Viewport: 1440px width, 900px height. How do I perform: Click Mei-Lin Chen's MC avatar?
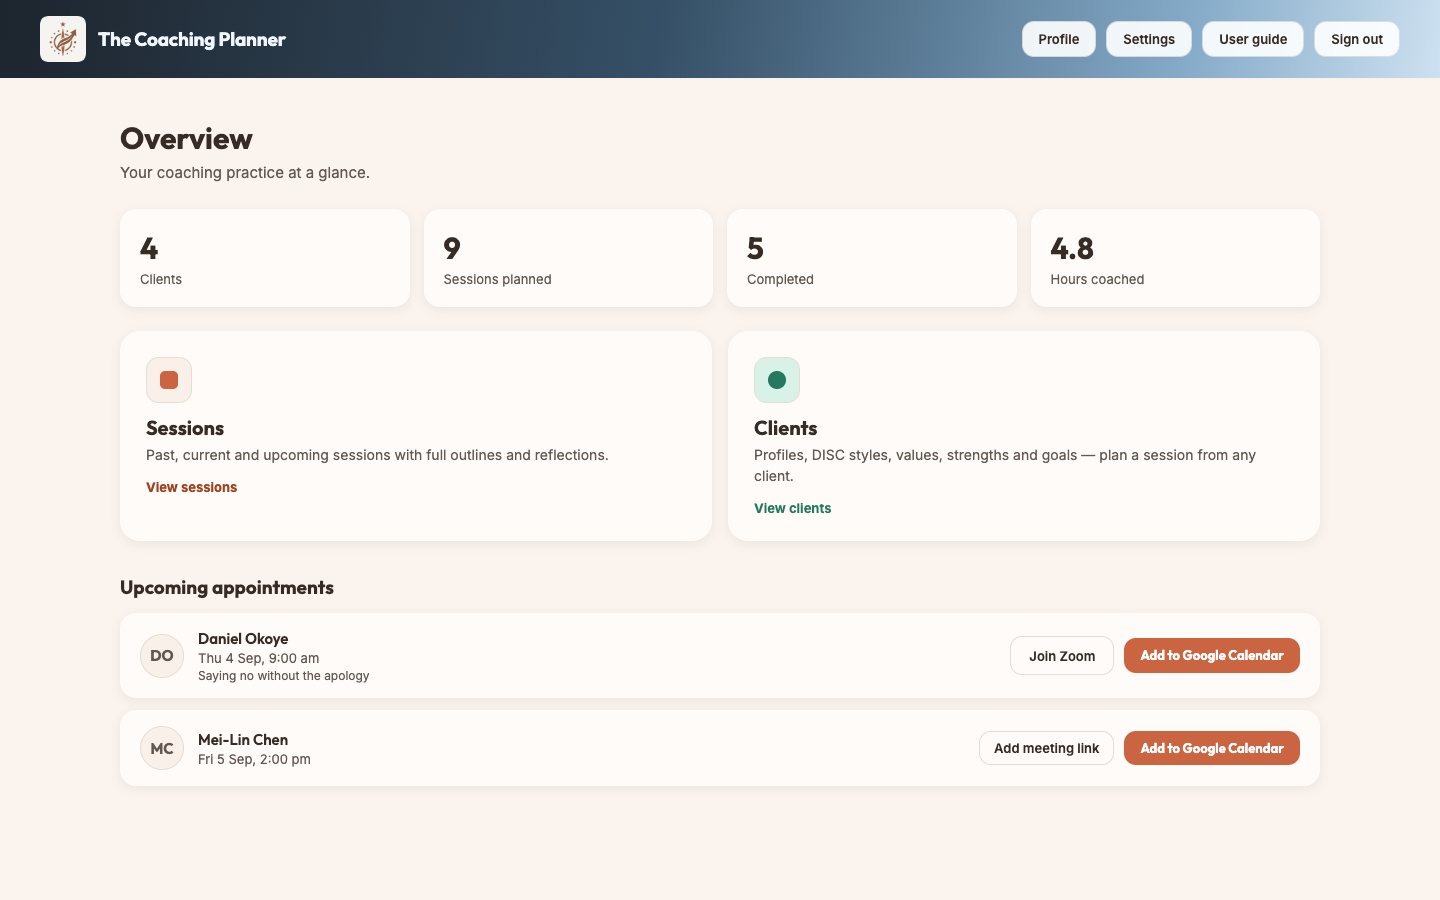tap(162, 748)
